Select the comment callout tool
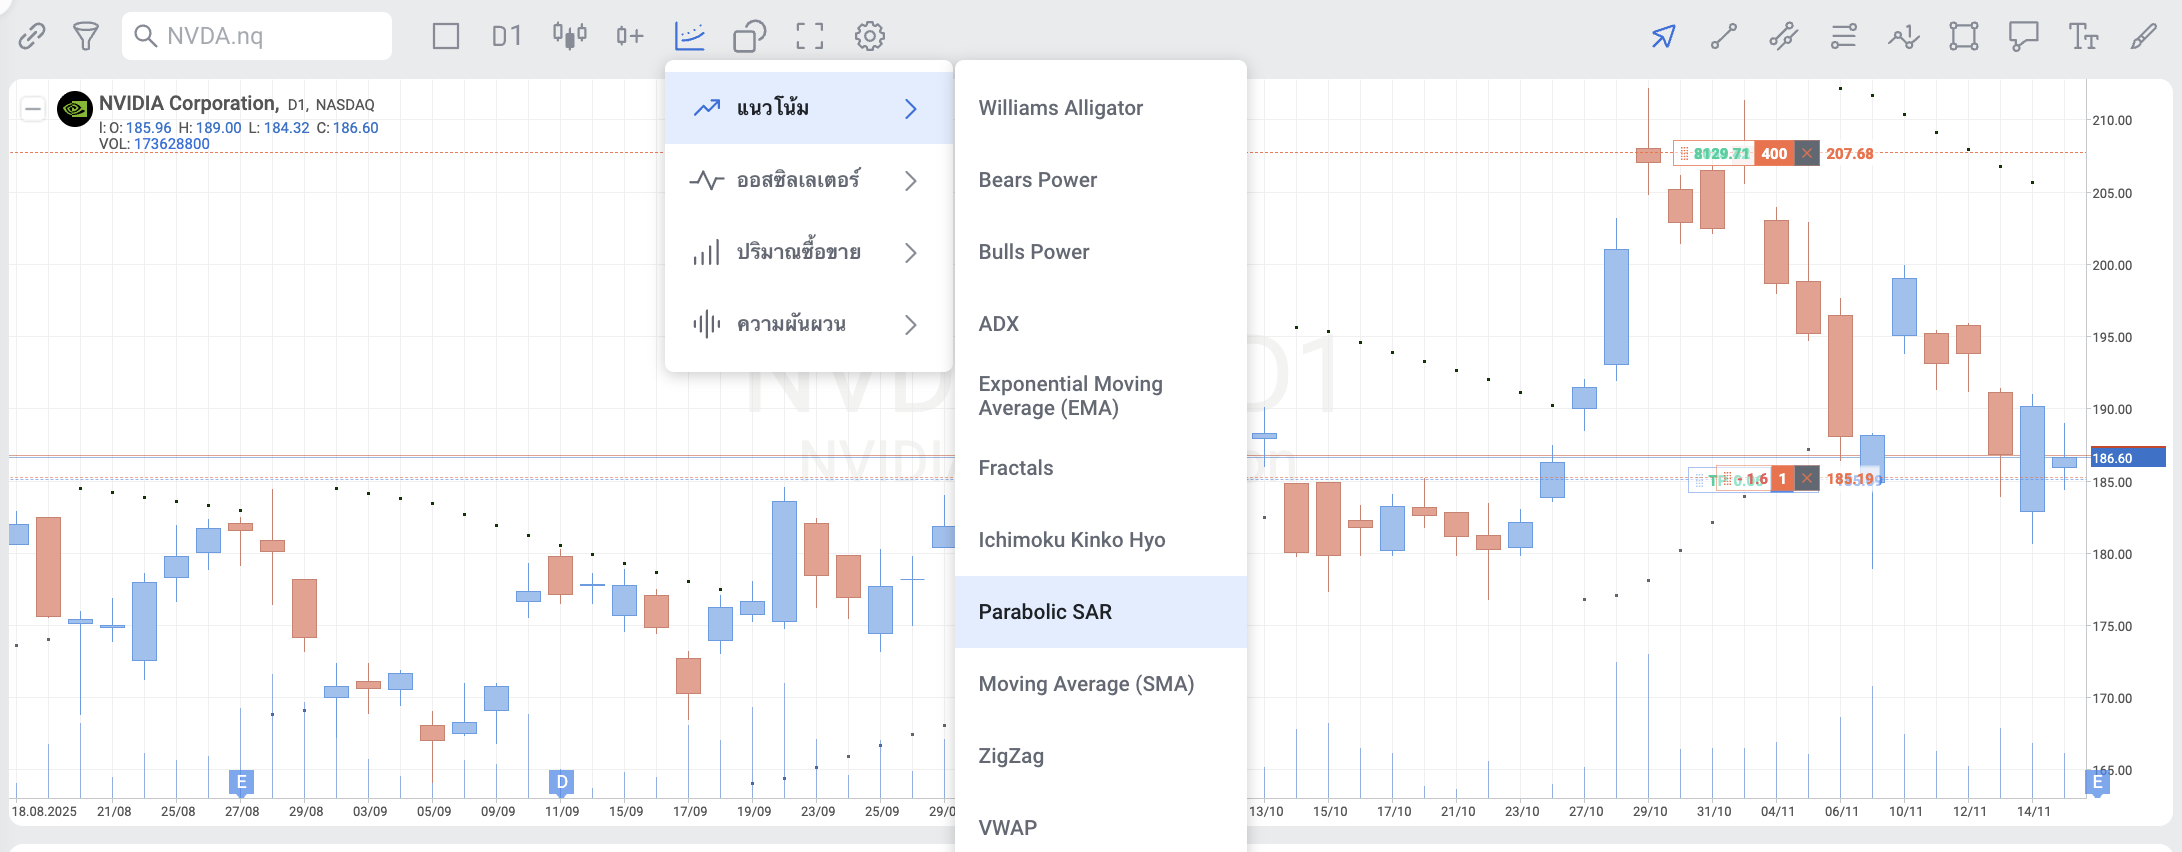 pyautogui.click(x=2024, y=37)
